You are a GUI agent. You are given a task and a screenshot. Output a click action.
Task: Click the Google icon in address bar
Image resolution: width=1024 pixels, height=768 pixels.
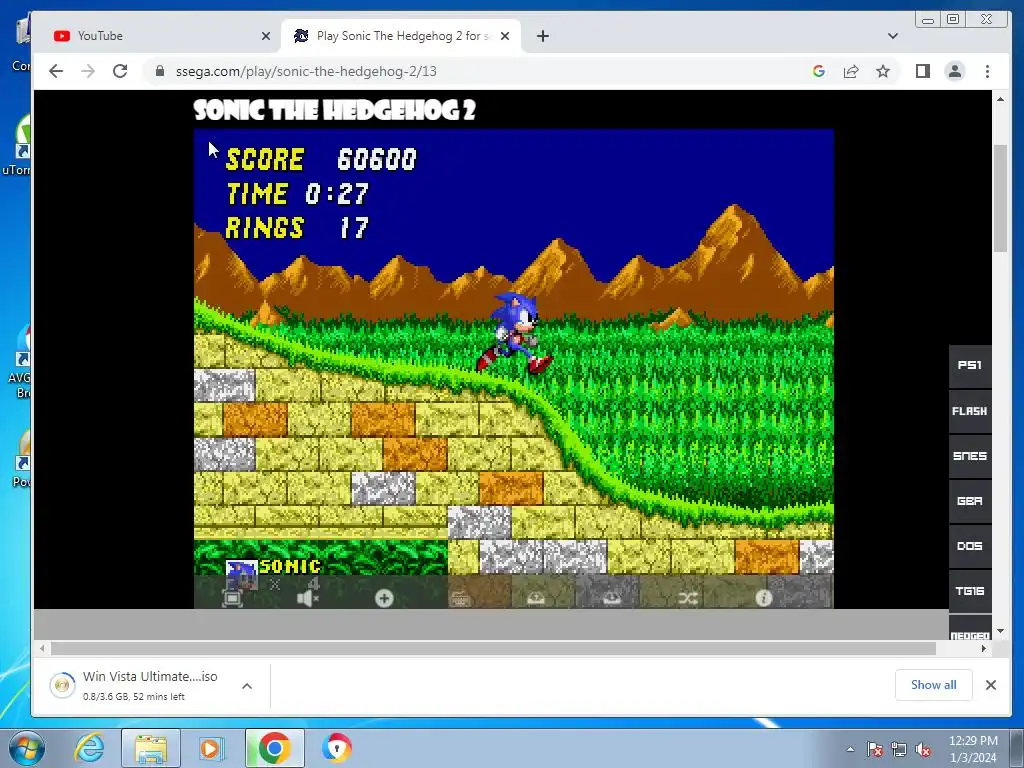pyautogui.click(x=819, y=71)
